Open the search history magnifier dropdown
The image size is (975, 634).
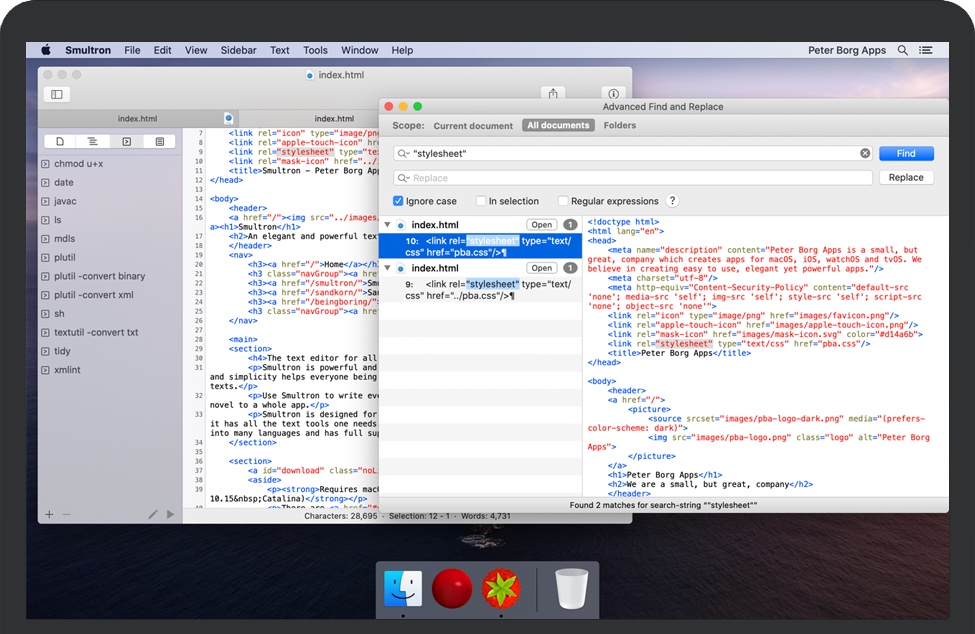pyautogui.click(x=403, y=154)
